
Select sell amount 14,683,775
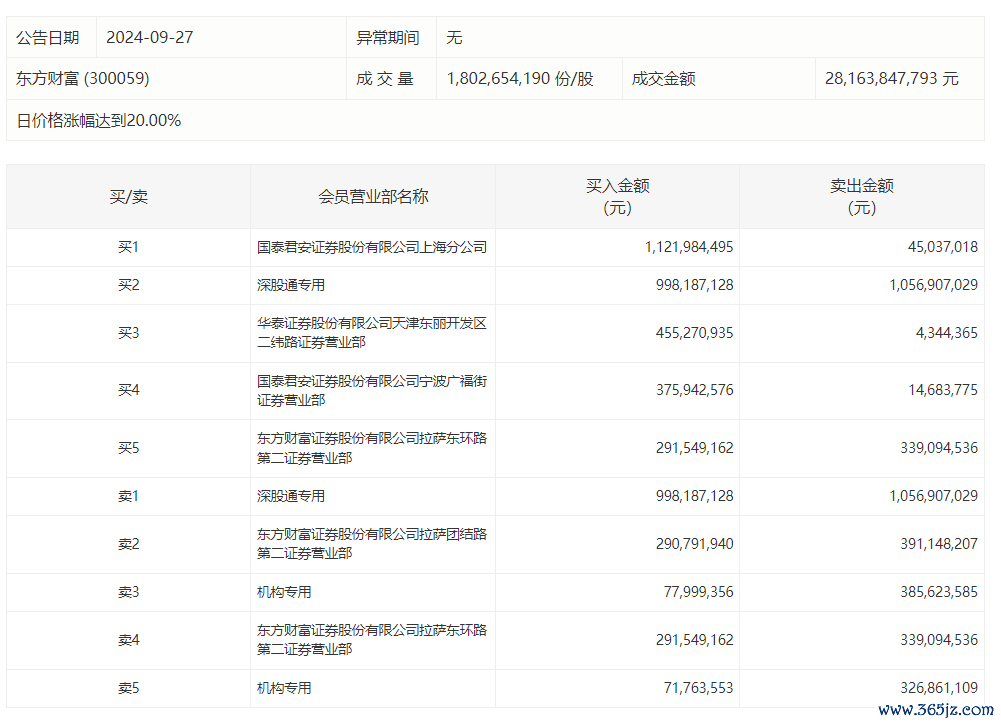click(943, 390)
